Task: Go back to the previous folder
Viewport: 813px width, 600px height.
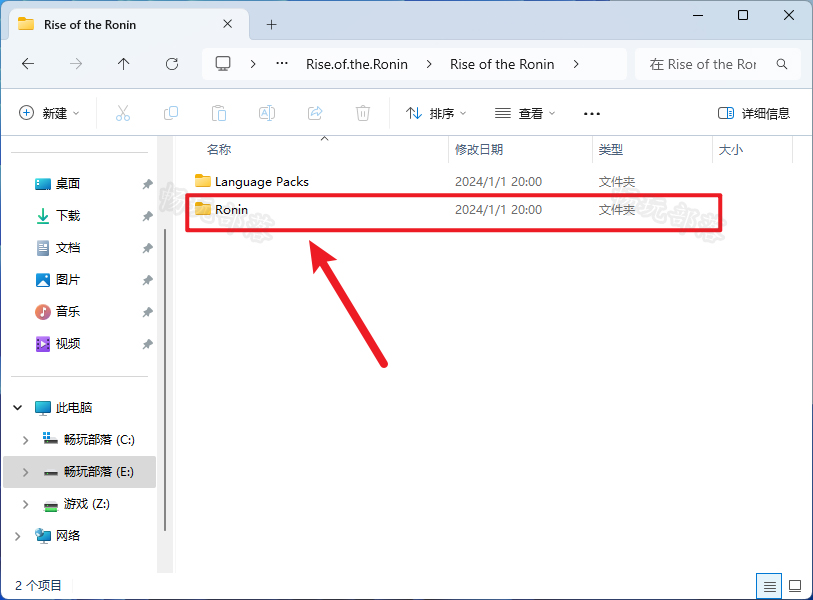Action: pyautogui.click(x=28, y=64)
